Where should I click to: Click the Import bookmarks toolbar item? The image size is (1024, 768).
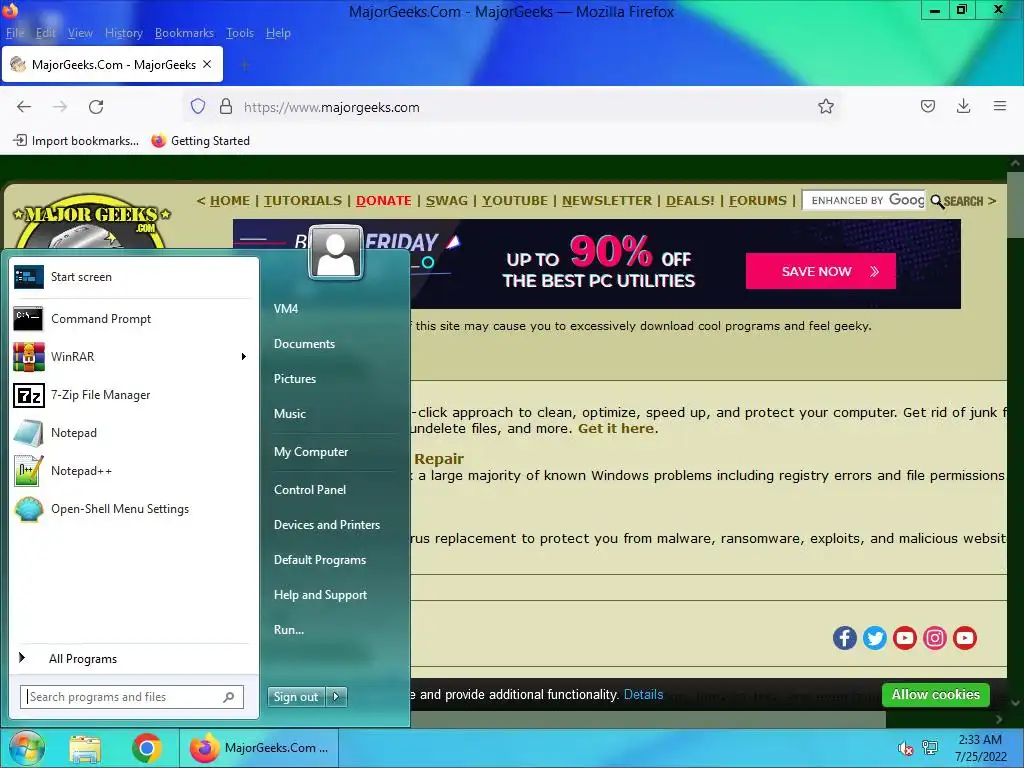[76, 140]
